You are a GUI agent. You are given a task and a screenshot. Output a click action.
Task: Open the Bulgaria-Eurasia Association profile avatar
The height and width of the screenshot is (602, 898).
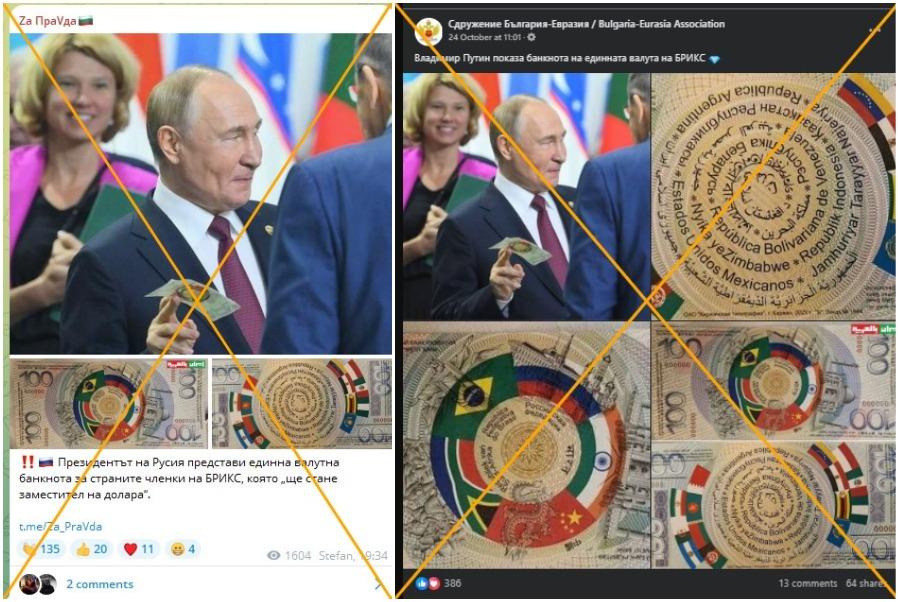428,31
